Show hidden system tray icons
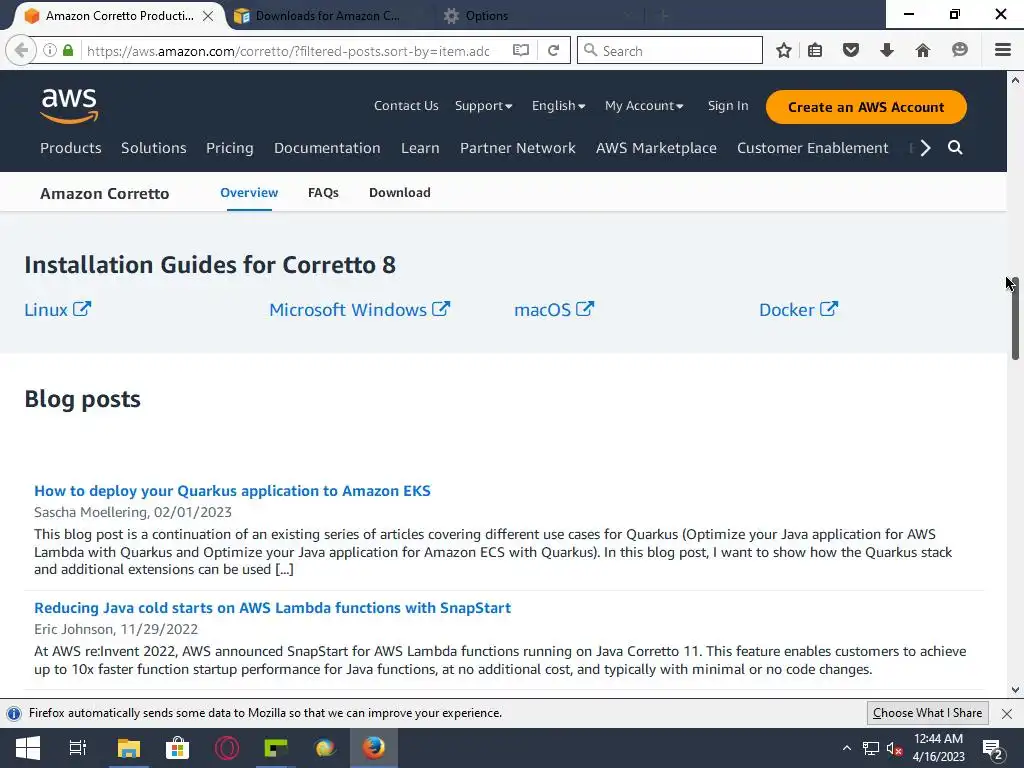 pyautogui.click(x=846, y=748)
